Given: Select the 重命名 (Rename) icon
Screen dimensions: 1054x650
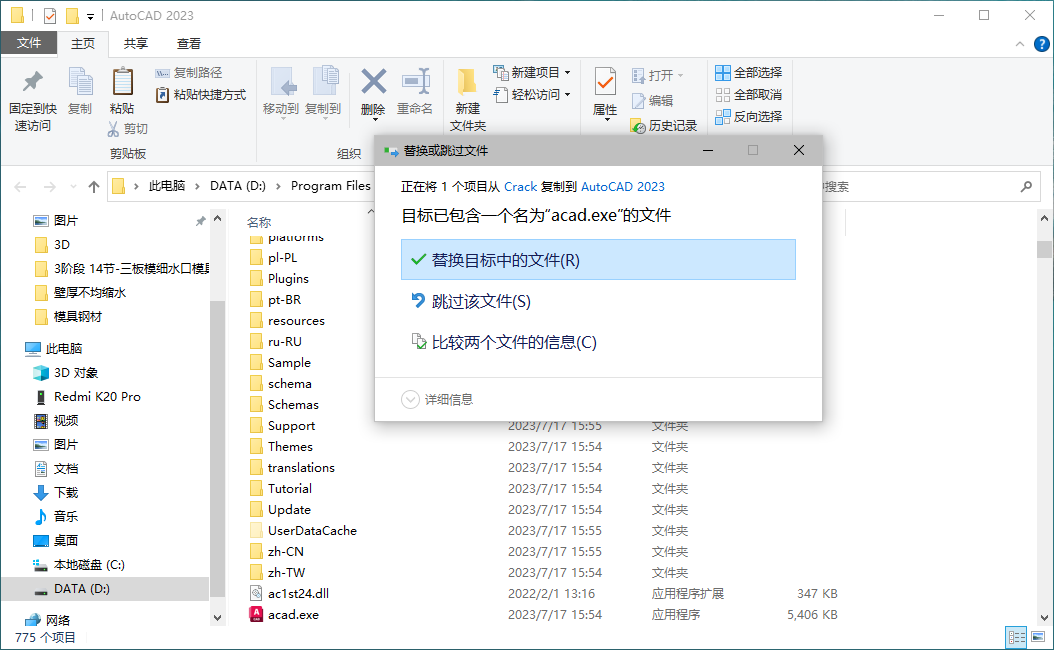Looking at the screenshot, I should tap(418, 85).
